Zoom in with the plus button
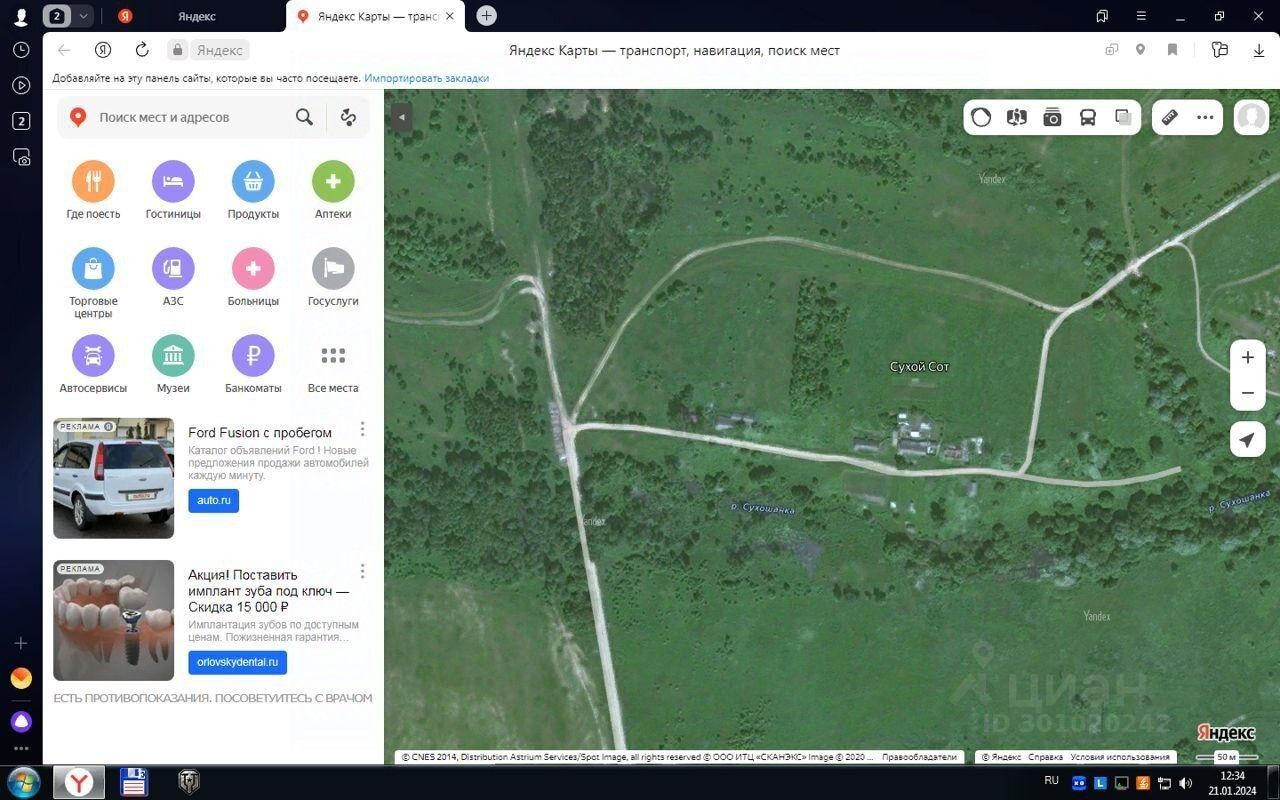1280x800 pixels. (1248, 357)
